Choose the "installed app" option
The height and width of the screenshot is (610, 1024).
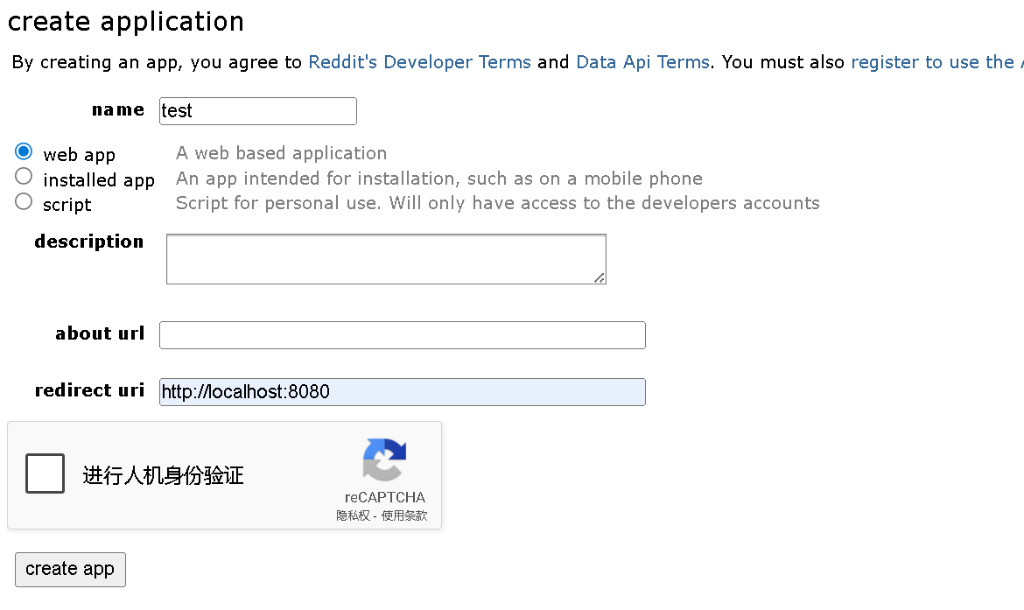22,176
